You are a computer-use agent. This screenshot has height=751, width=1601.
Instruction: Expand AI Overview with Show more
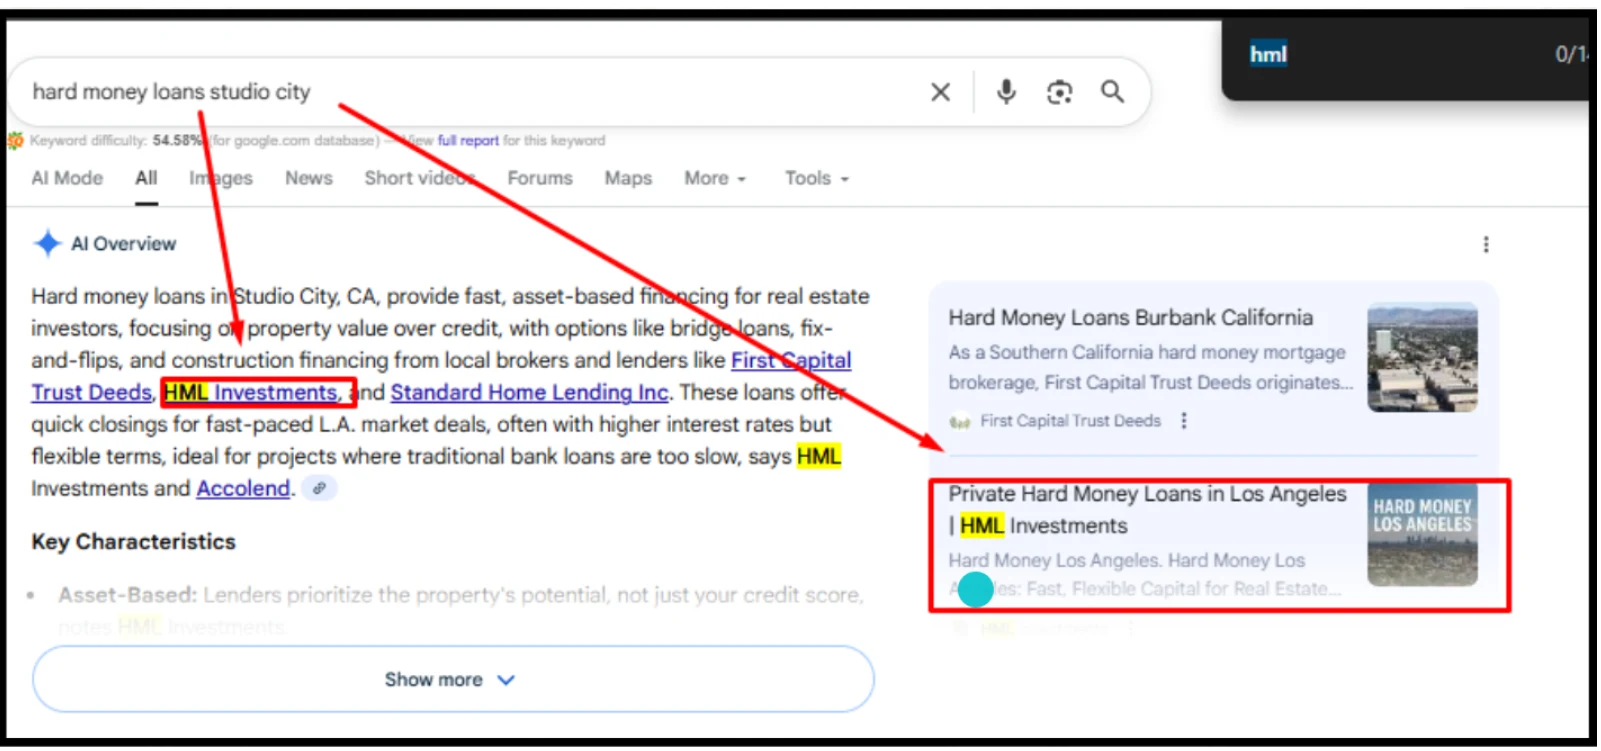point(453,679)
